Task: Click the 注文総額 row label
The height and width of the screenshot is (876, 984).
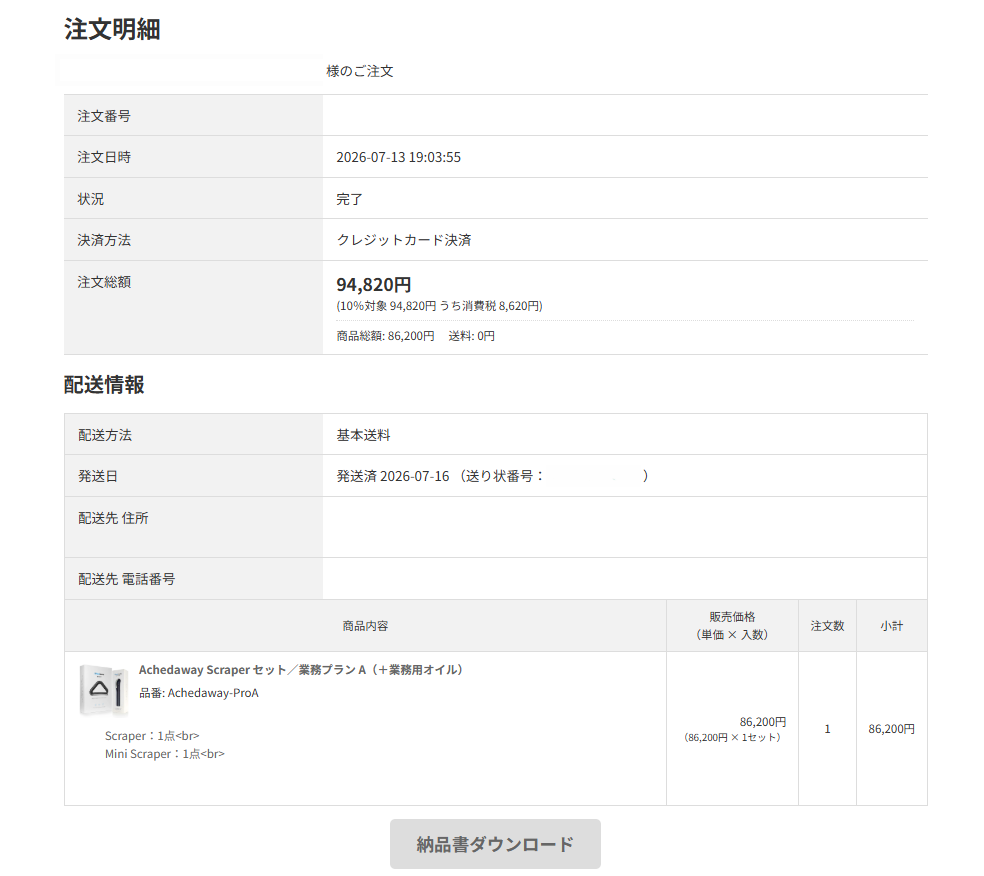Action: pyautogui.click(x=104, y=282)
